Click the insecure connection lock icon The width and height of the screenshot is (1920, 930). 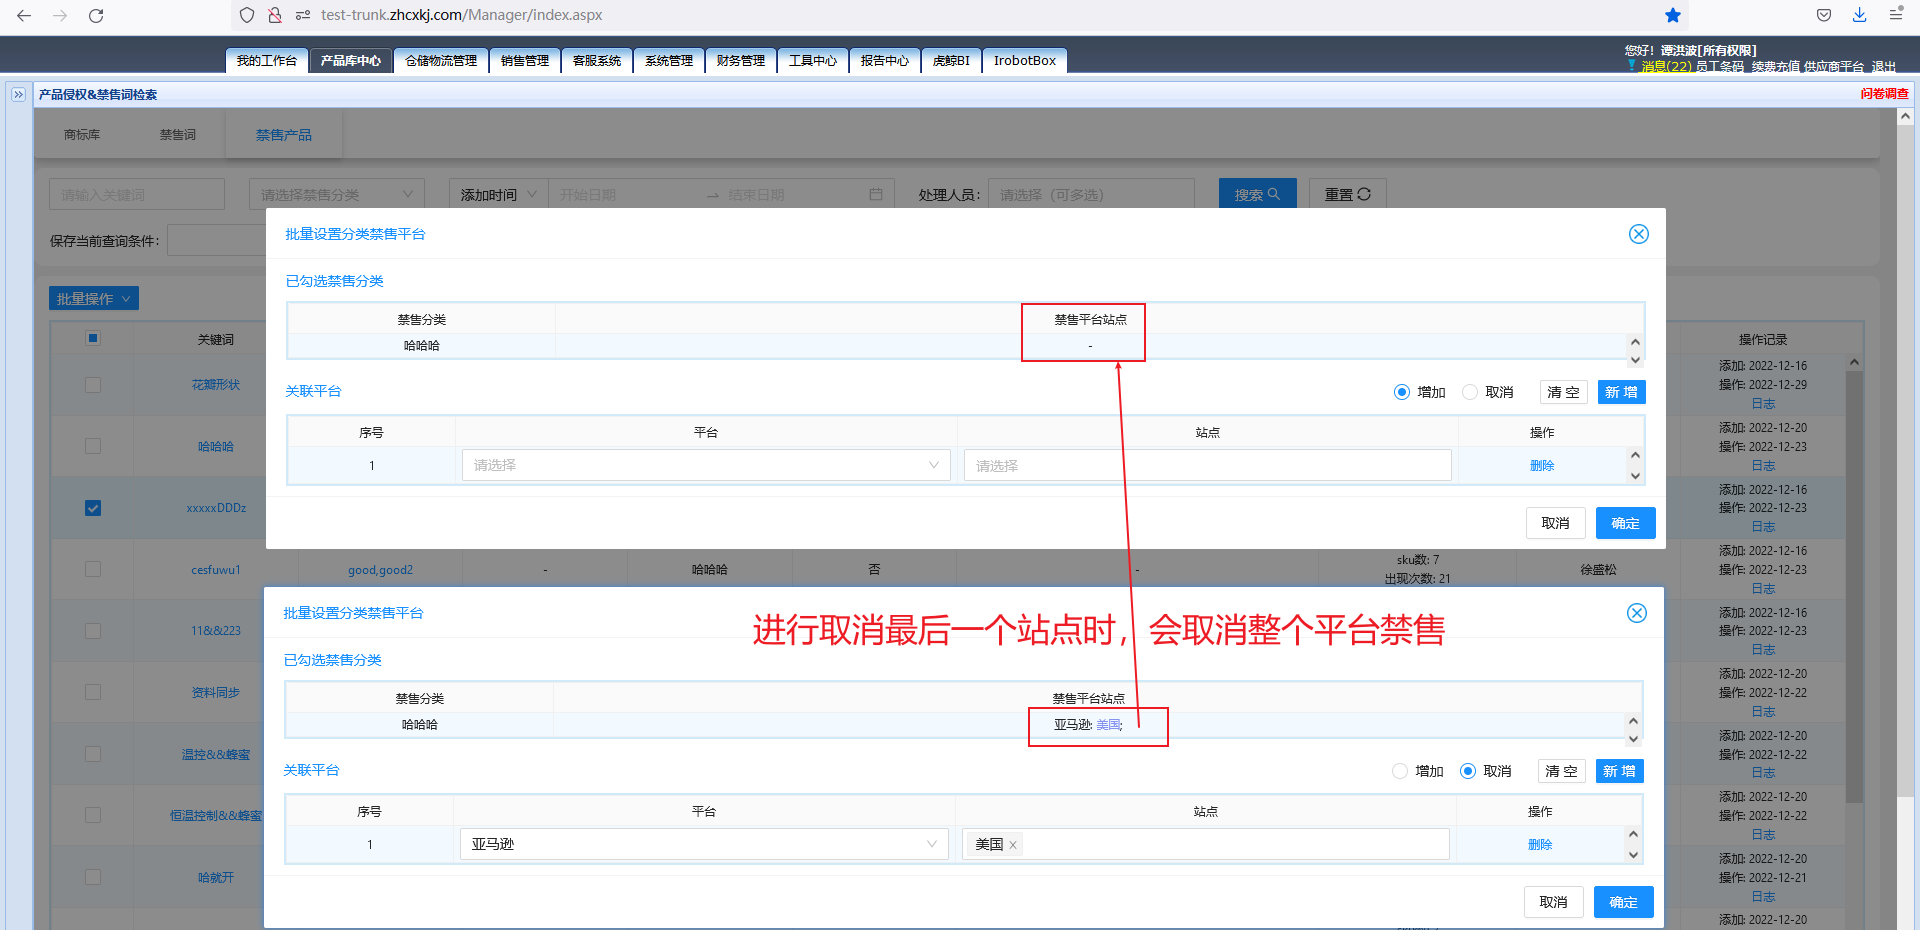click(x=274, y=15)
